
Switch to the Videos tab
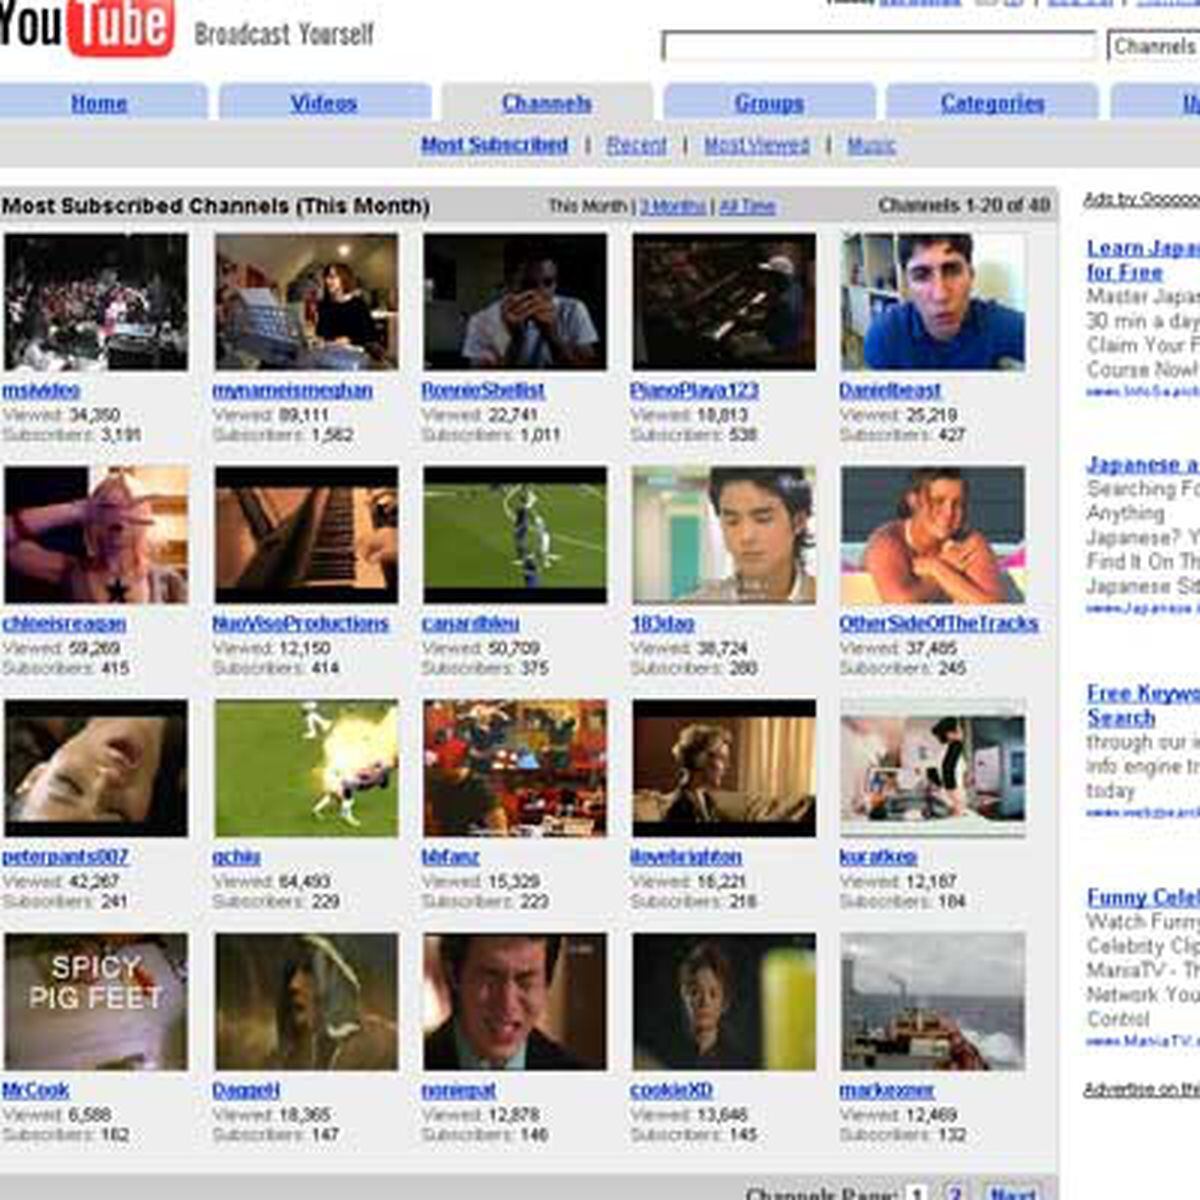324,103
